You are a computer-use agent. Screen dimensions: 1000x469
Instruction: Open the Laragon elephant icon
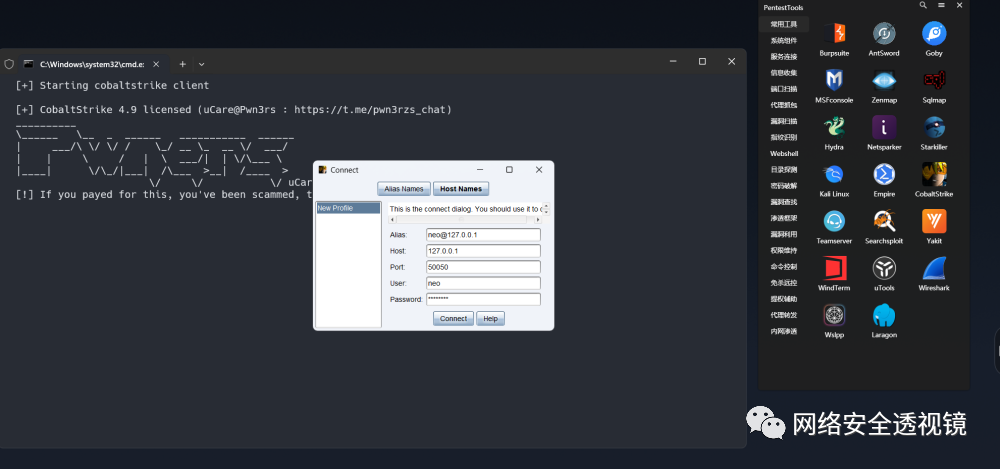[884, 315]
